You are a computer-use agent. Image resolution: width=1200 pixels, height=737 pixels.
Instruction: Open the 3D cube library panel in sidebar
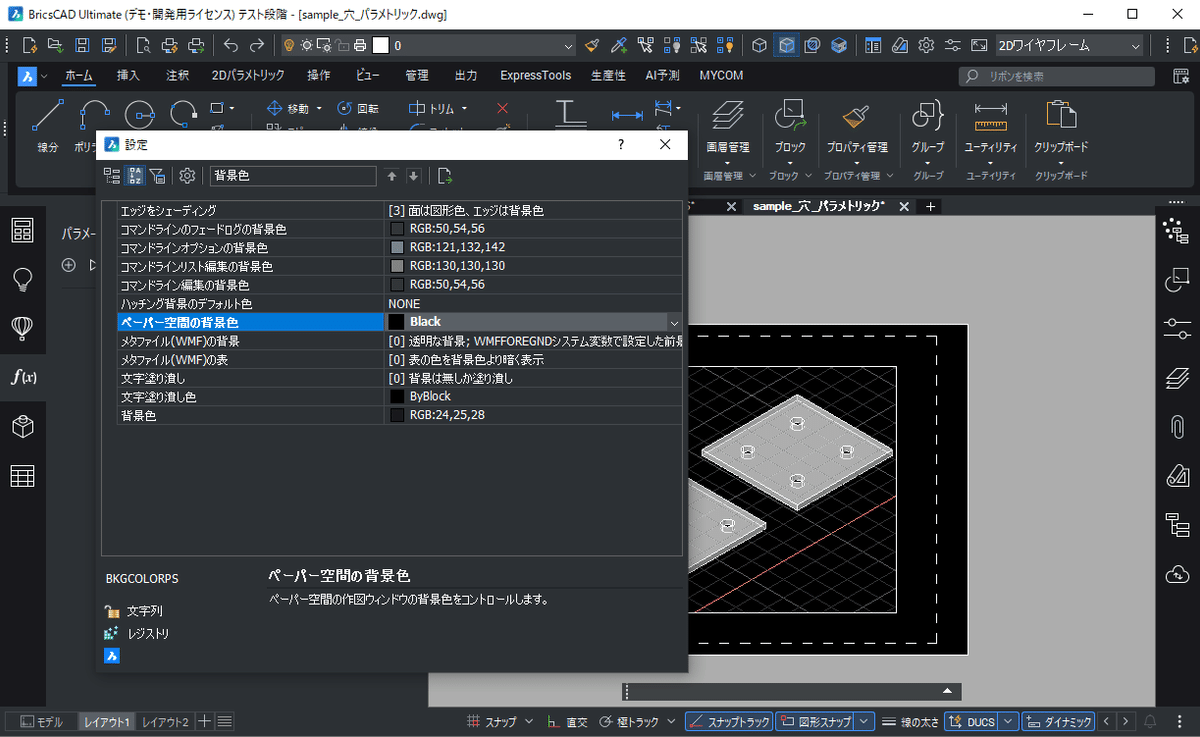click(x=23, y=427)
